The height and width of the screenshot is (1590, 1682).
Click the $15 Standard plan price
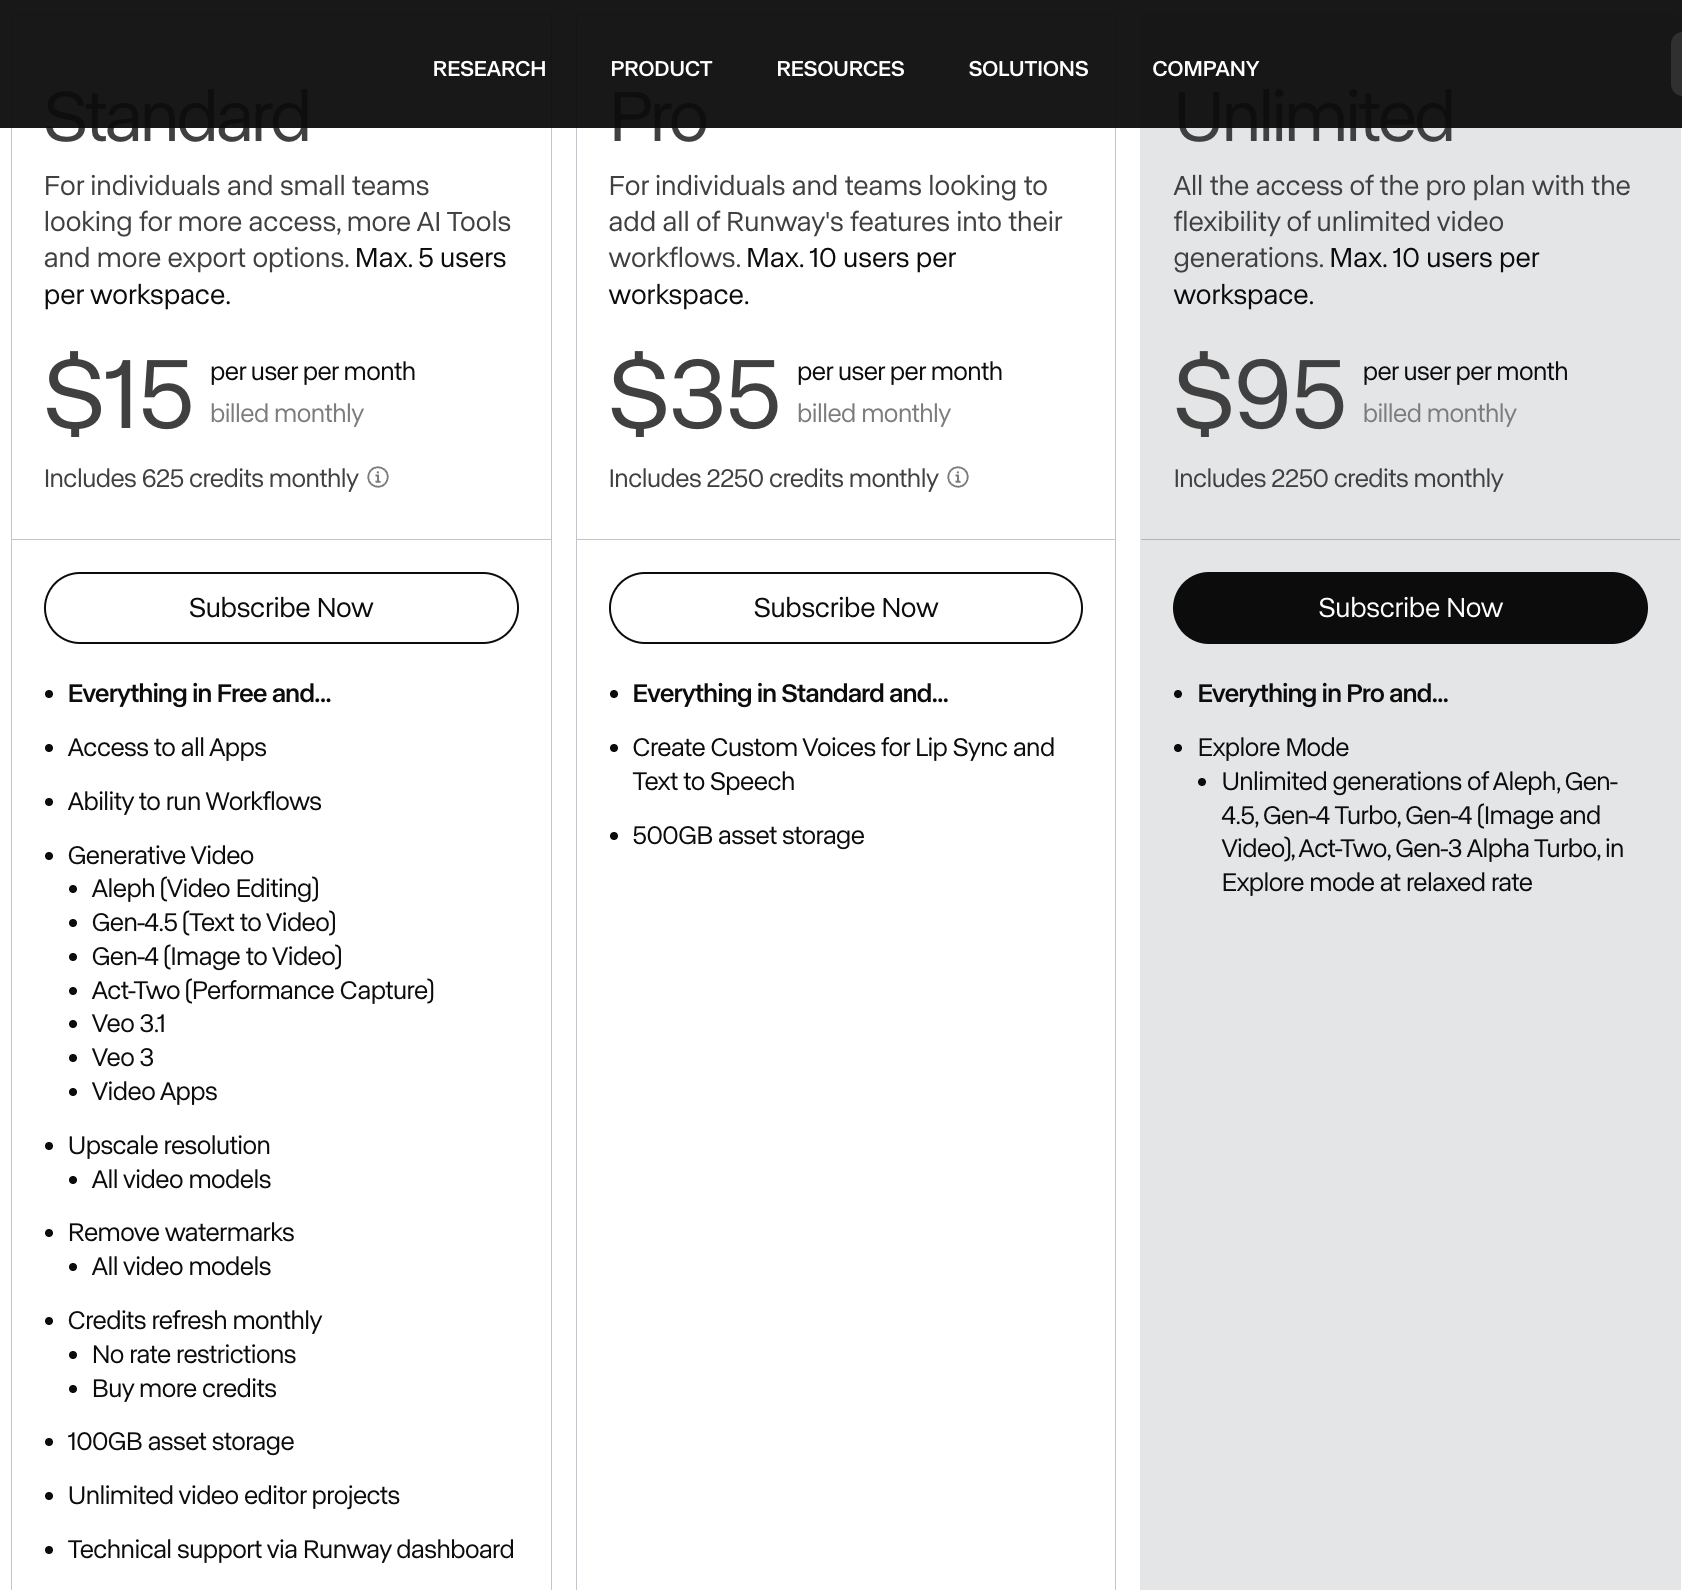119,394
